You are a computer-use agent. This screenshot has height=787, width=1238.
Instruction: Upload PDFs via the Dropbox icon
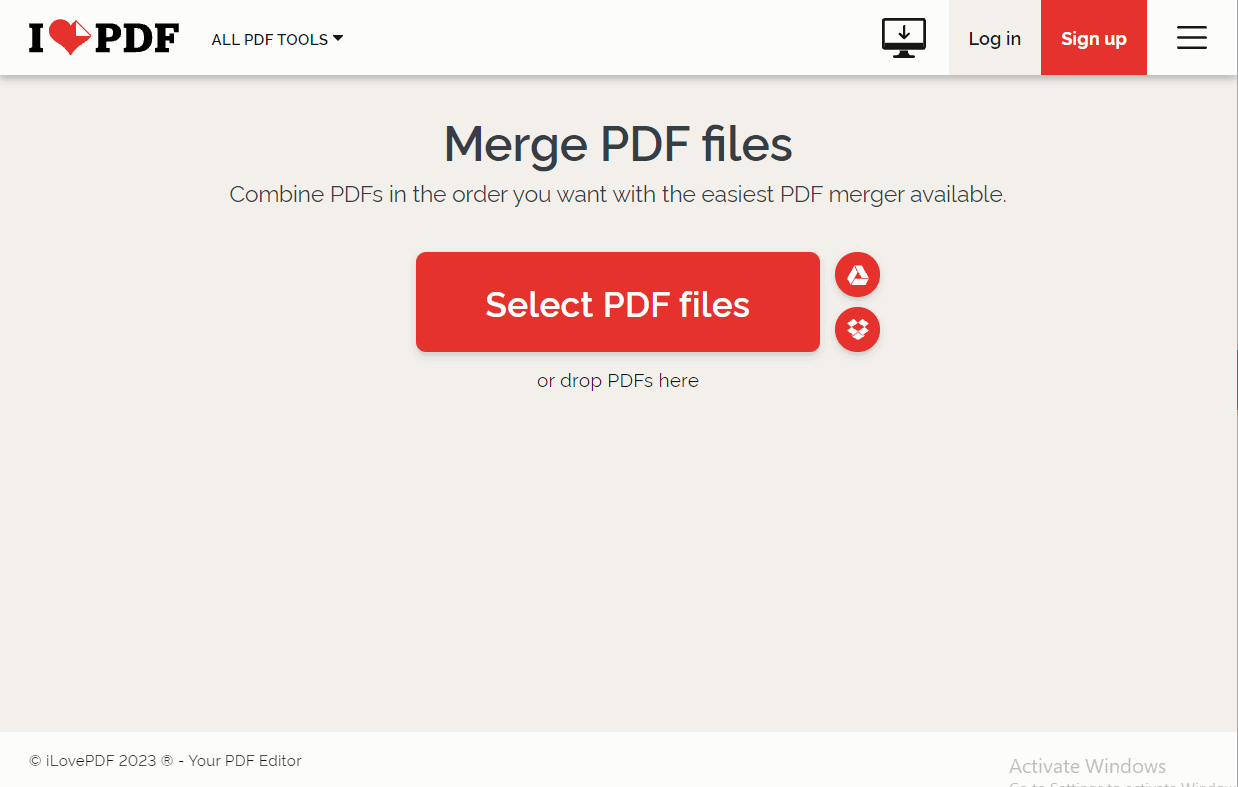[x=857, y=330]
